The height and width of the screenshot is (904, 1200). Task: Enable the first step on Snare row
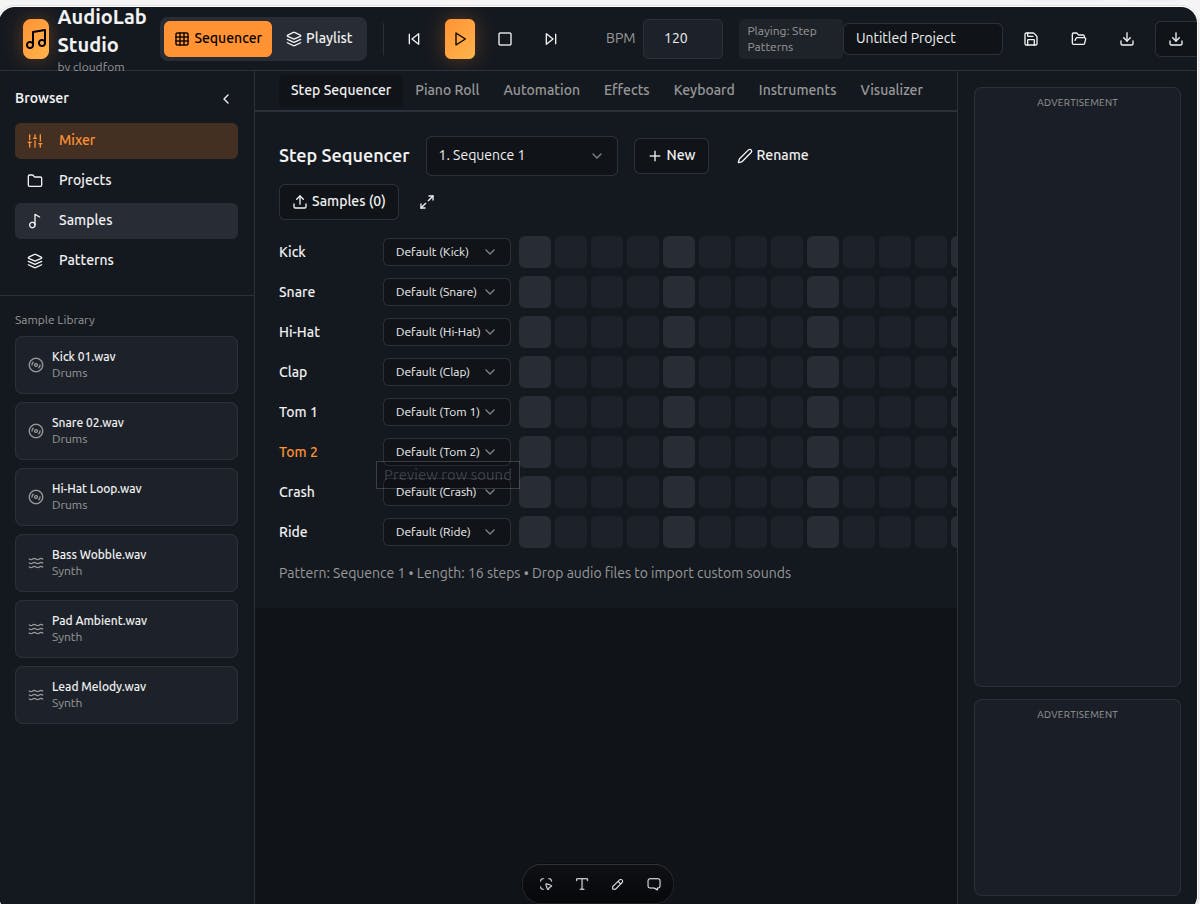click(x=535, y=292)
